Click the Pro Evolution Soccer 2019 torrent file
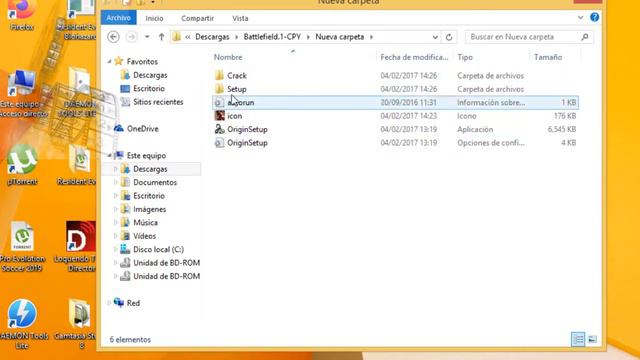640x360 pixels. pyautogui.click(x=22, y=247)
